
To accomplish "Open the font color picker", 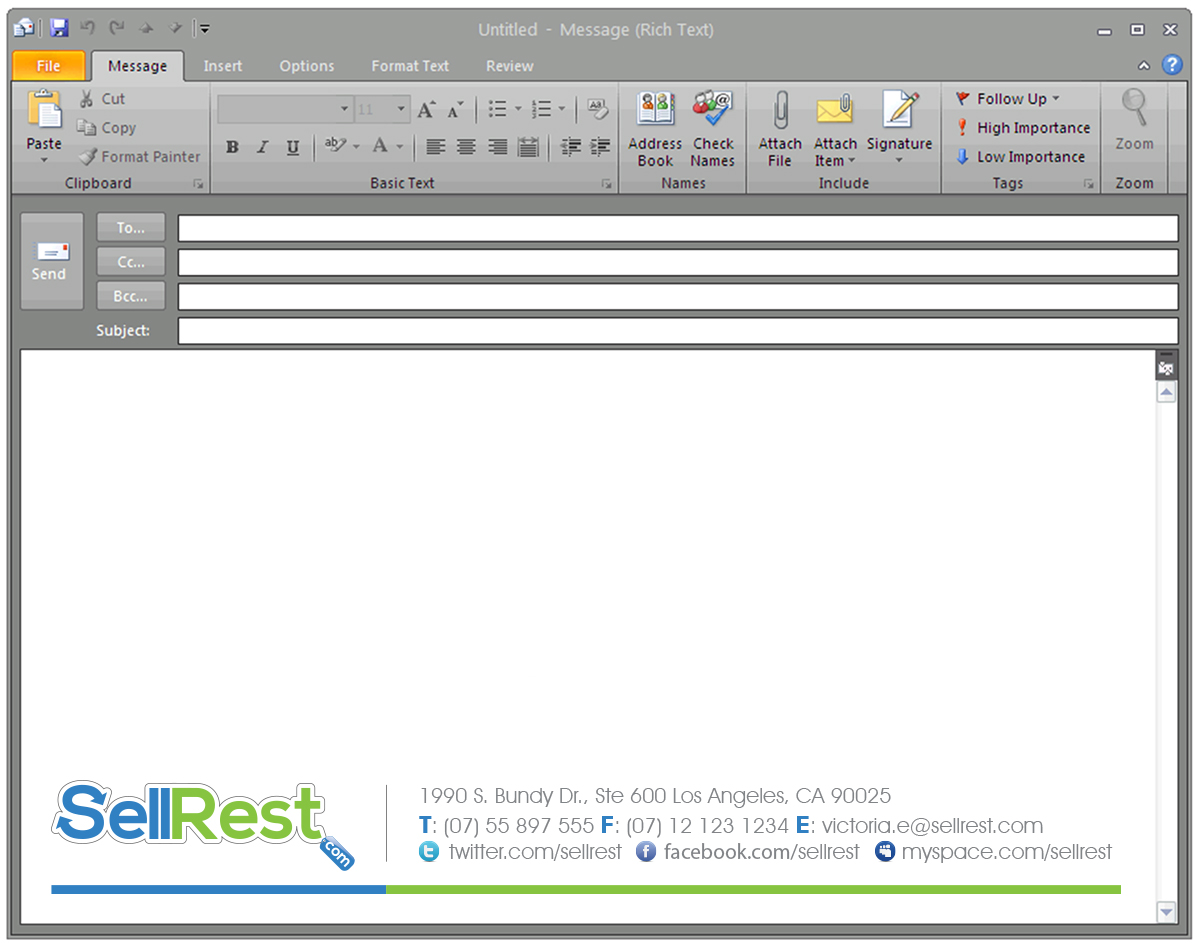I will point(399,147).
